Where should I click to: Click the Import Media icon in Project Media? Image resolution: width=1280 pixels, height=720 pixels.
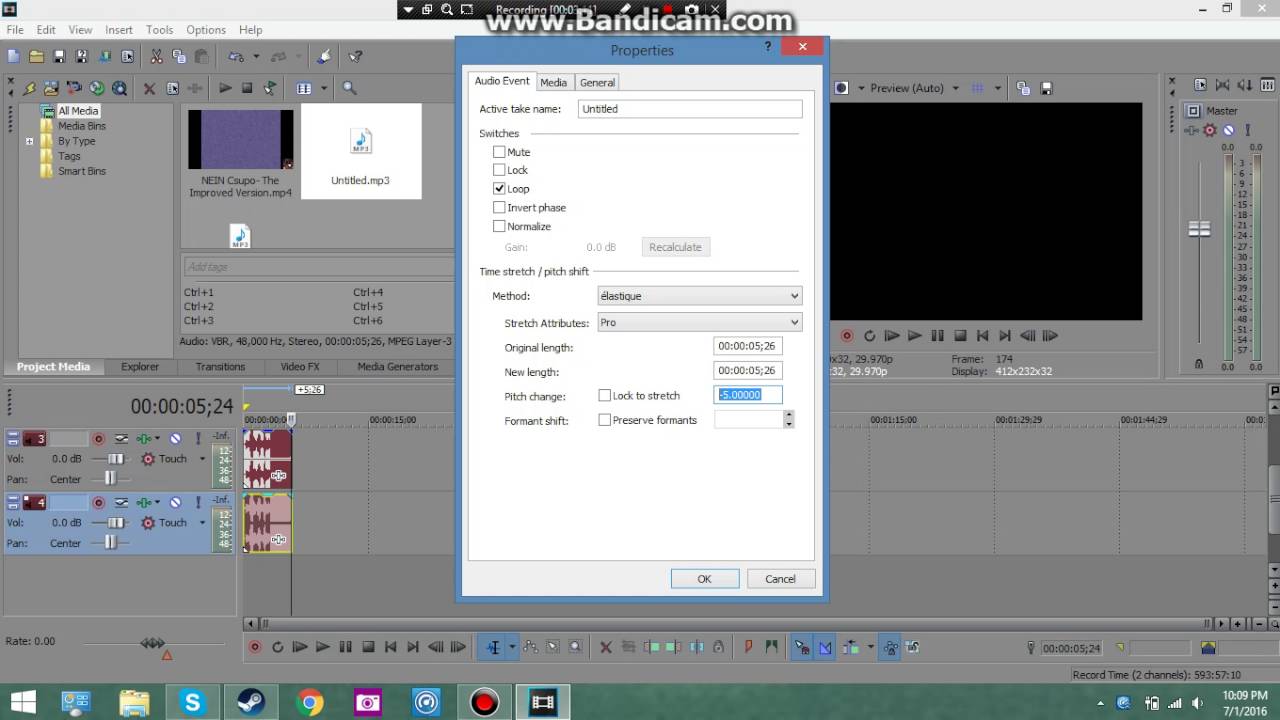coord(52,88)
